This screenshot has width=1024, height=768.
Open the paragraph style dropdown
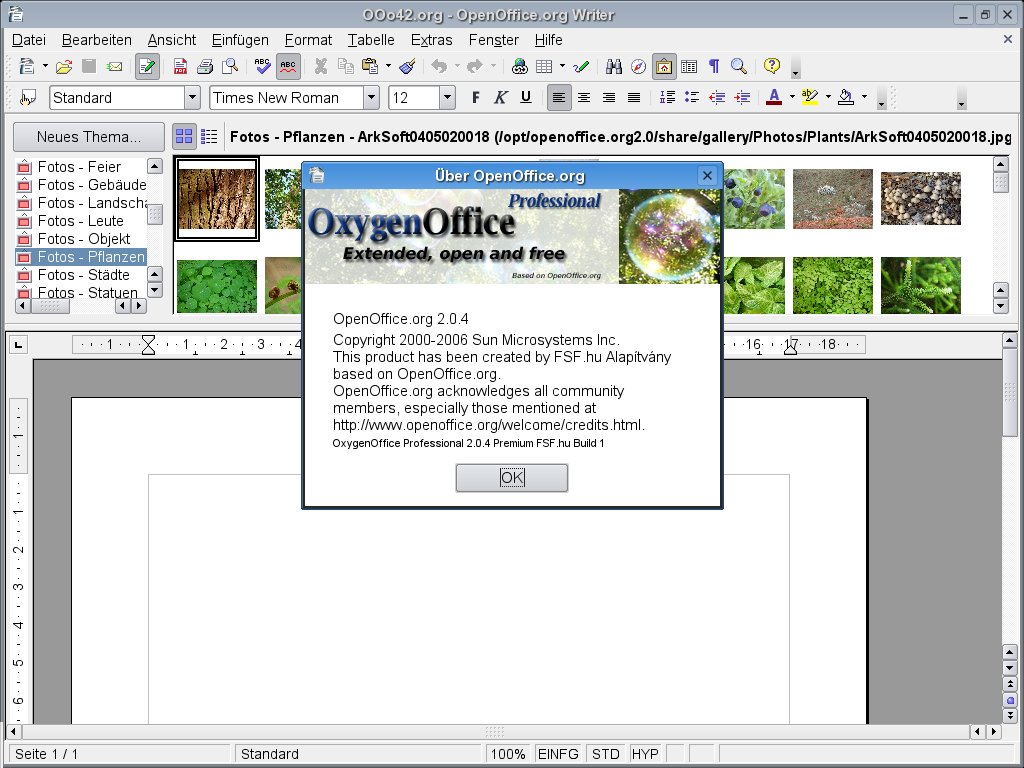point(193,97)
